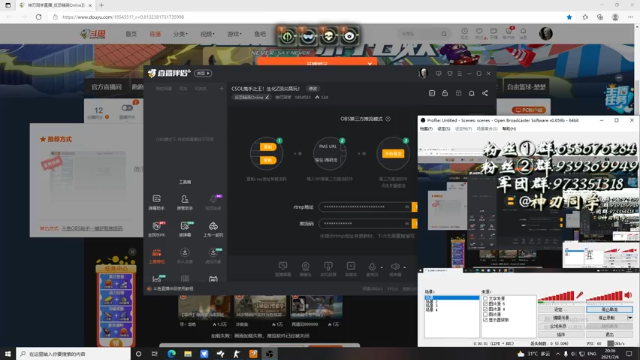Toggle 图片源 4 source checkbox in OBS

click(x=485, y=309)
